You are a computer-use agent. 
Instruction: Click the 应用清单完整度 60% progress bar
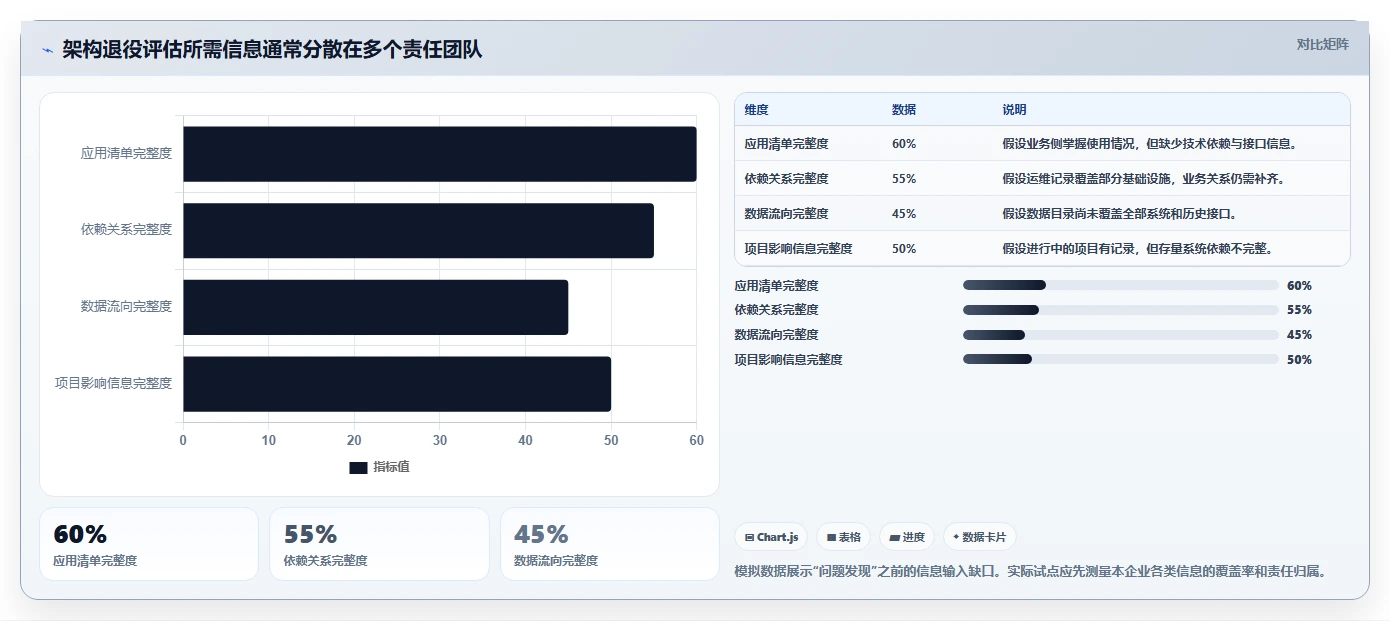[1121, 285]
